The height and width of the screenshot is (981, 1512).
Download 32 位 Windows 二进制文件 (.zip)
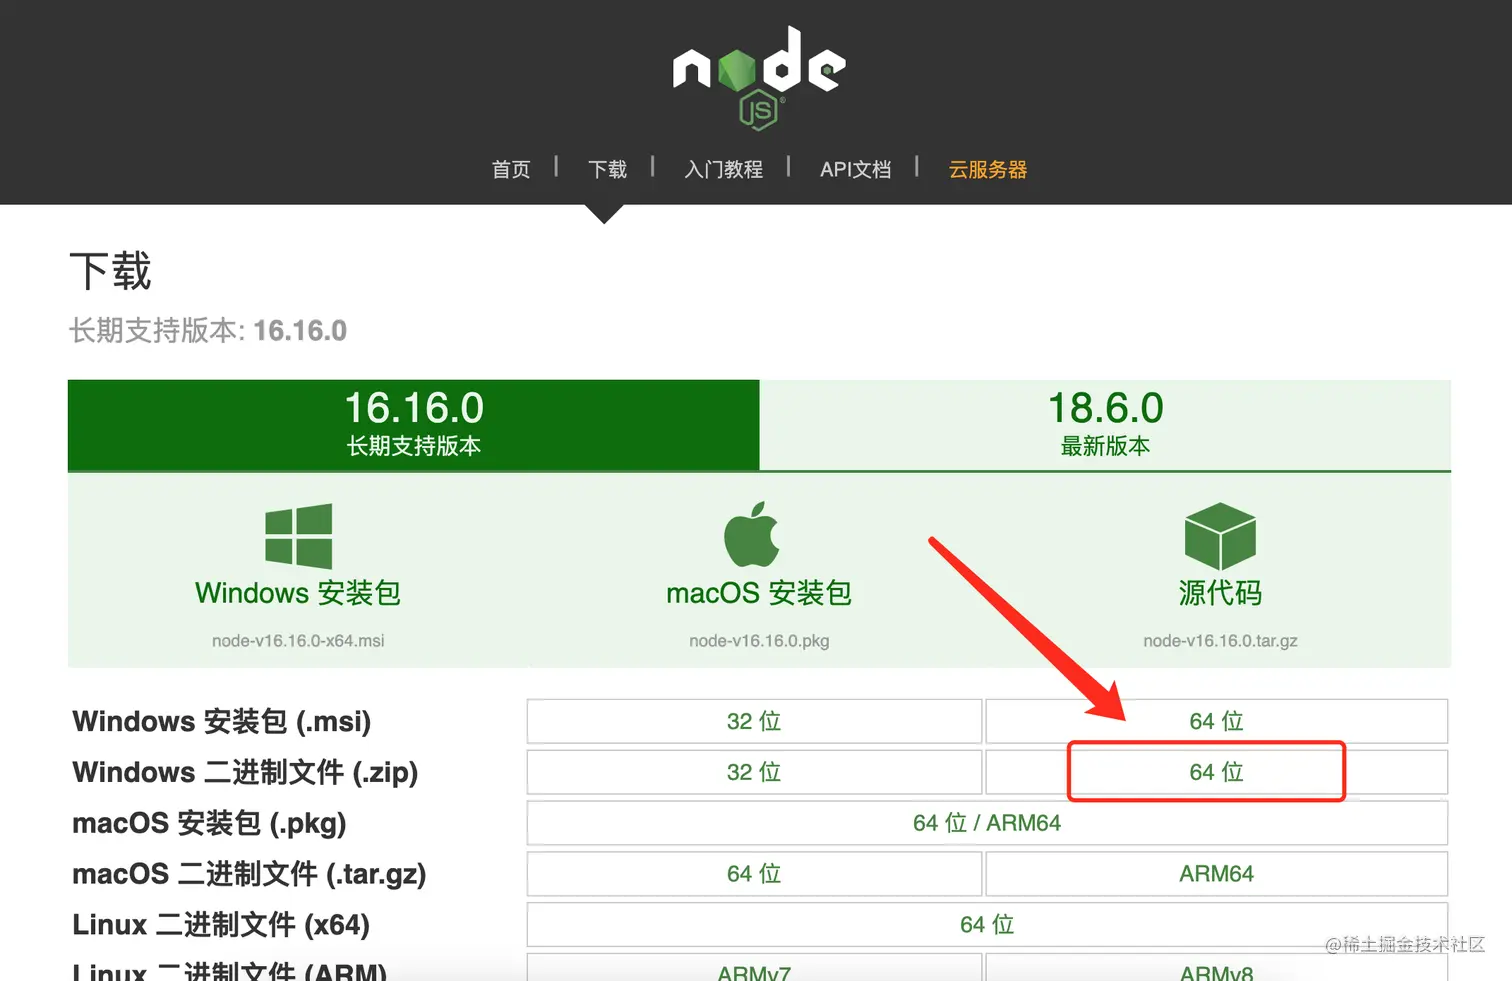click(754, 772)
